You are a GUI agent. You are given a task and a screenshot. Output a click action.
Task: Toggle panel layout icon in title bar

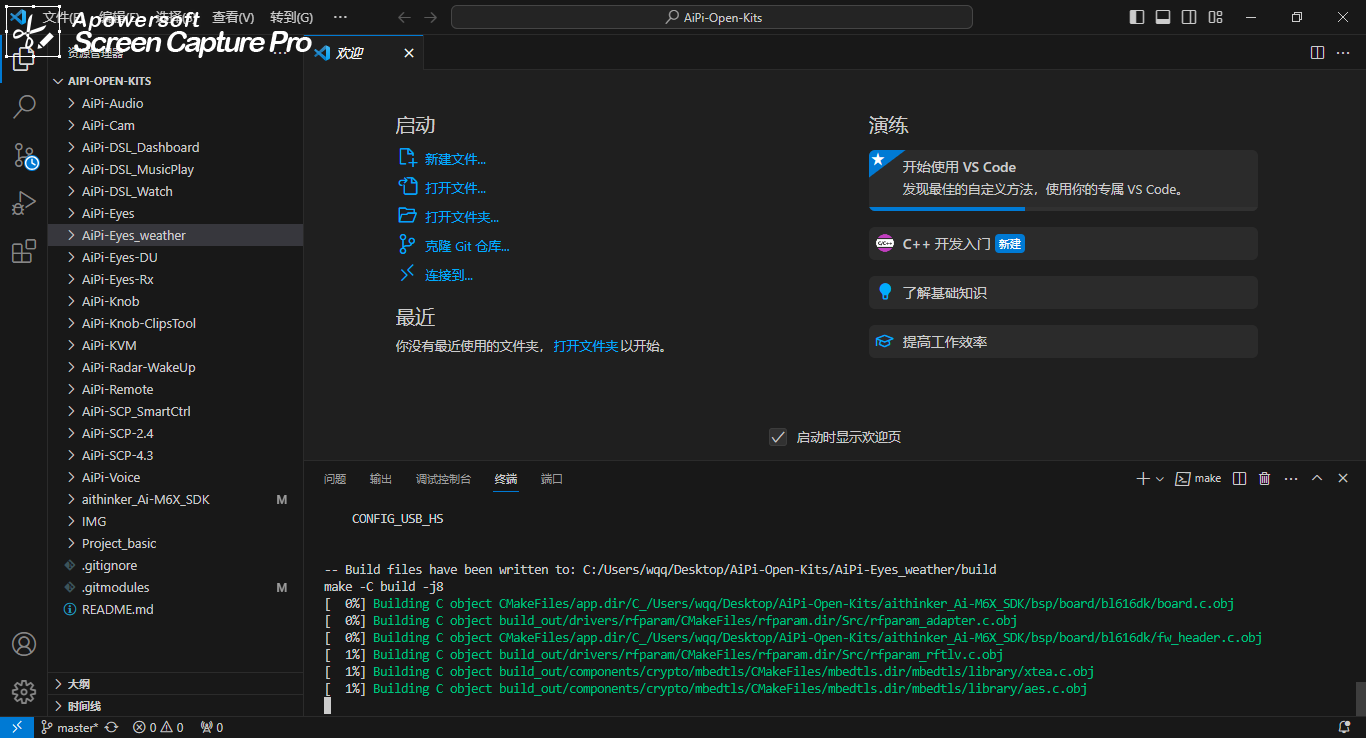pyautogui.click(x=1163, y=17)
